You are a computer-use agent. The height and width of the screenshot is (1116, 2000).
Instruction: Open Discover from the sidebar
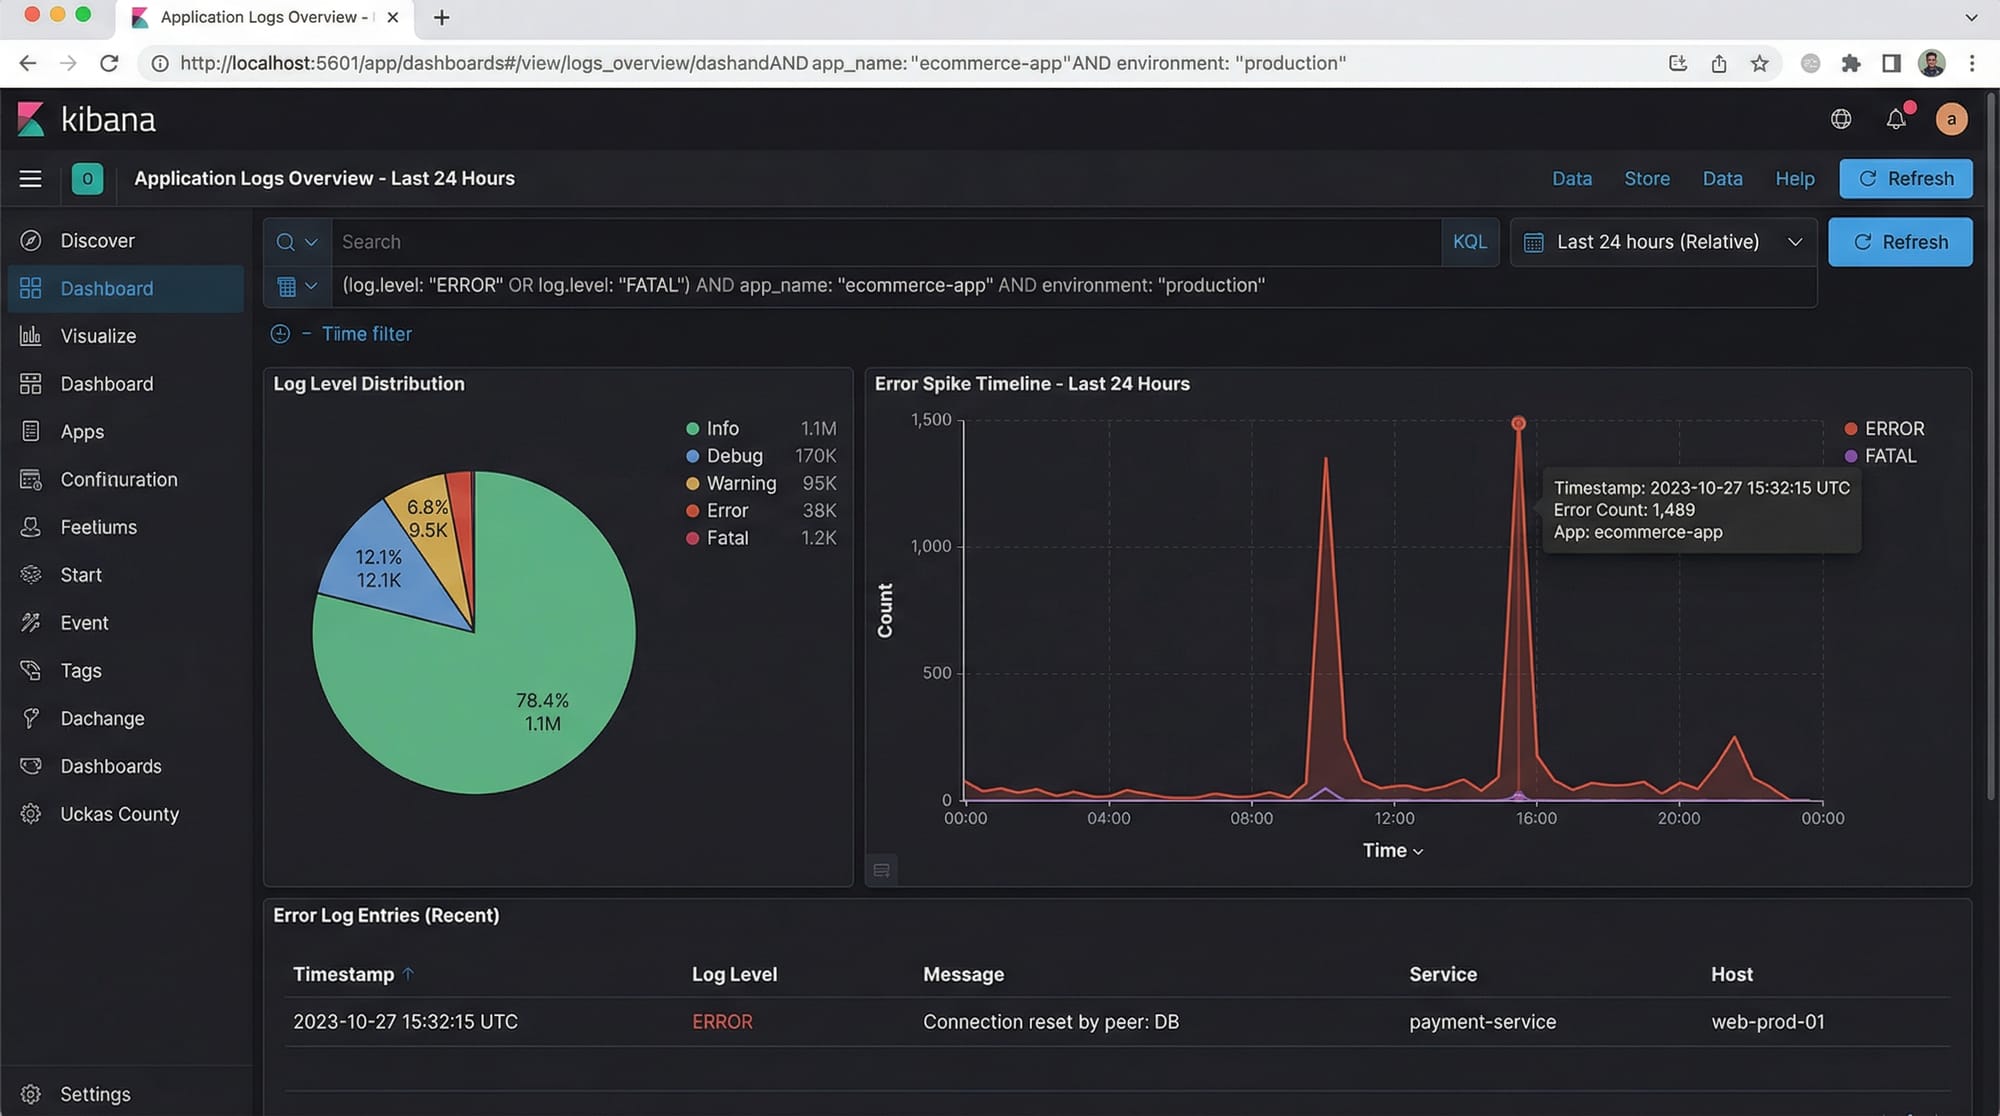click(97, 241)
